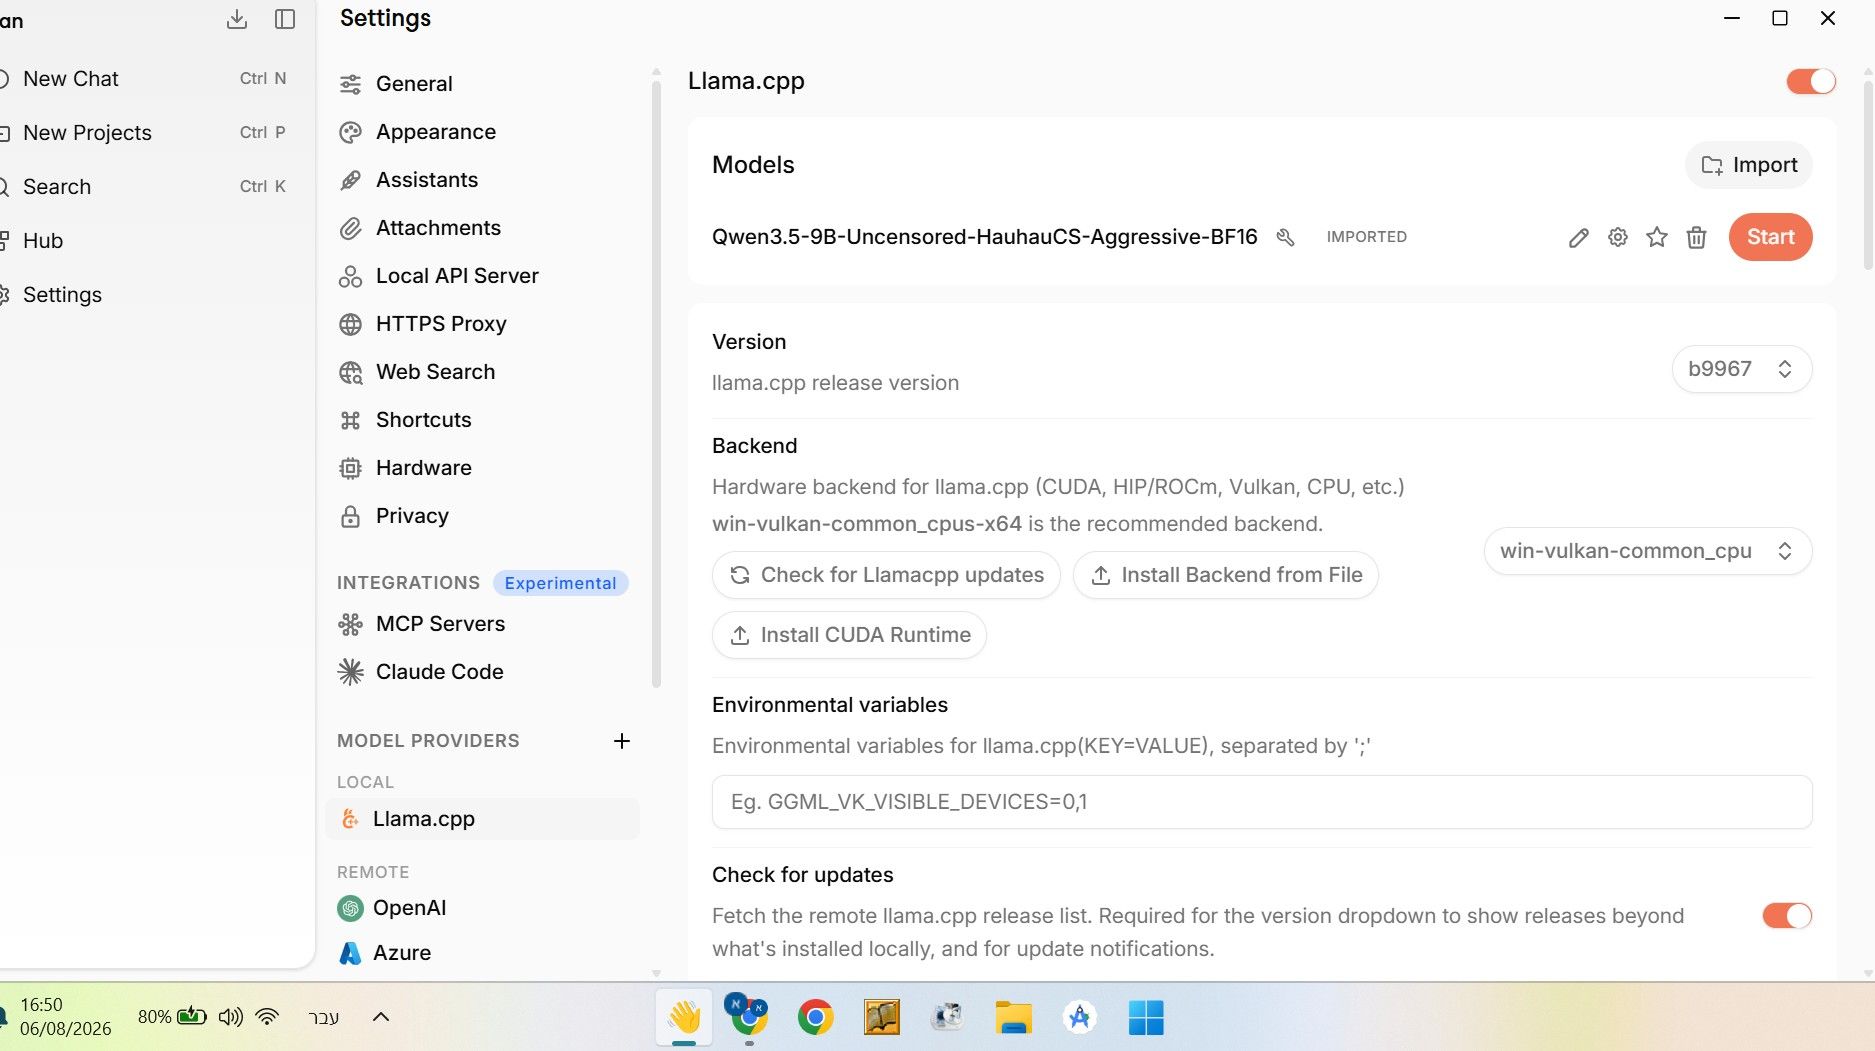Click the IMPORTED label on model row
The image size is (1875, 1051).
click(x=1367, y=237)
